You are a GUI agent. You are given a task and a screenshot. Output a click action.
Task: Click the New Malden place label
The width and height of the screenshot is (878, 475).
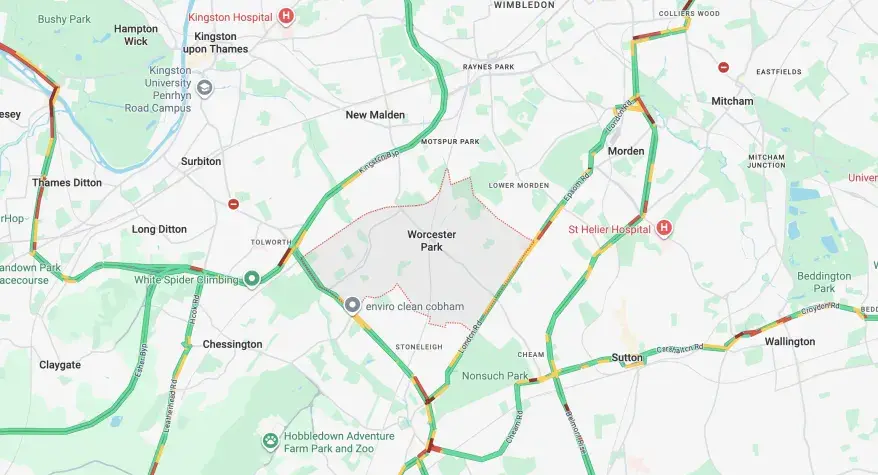(x=375, y=115)
